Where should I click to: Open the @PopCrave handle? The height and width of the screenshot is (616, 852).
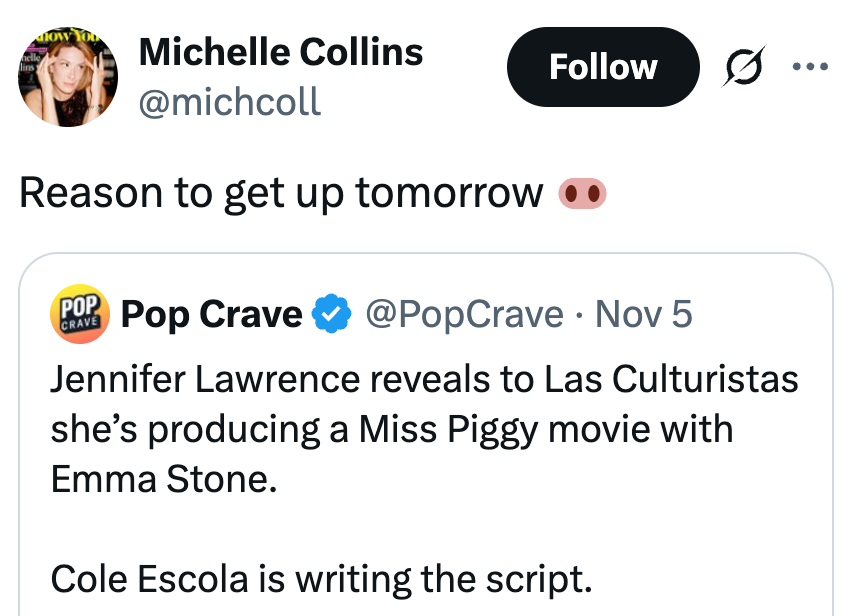pos(466,315)
